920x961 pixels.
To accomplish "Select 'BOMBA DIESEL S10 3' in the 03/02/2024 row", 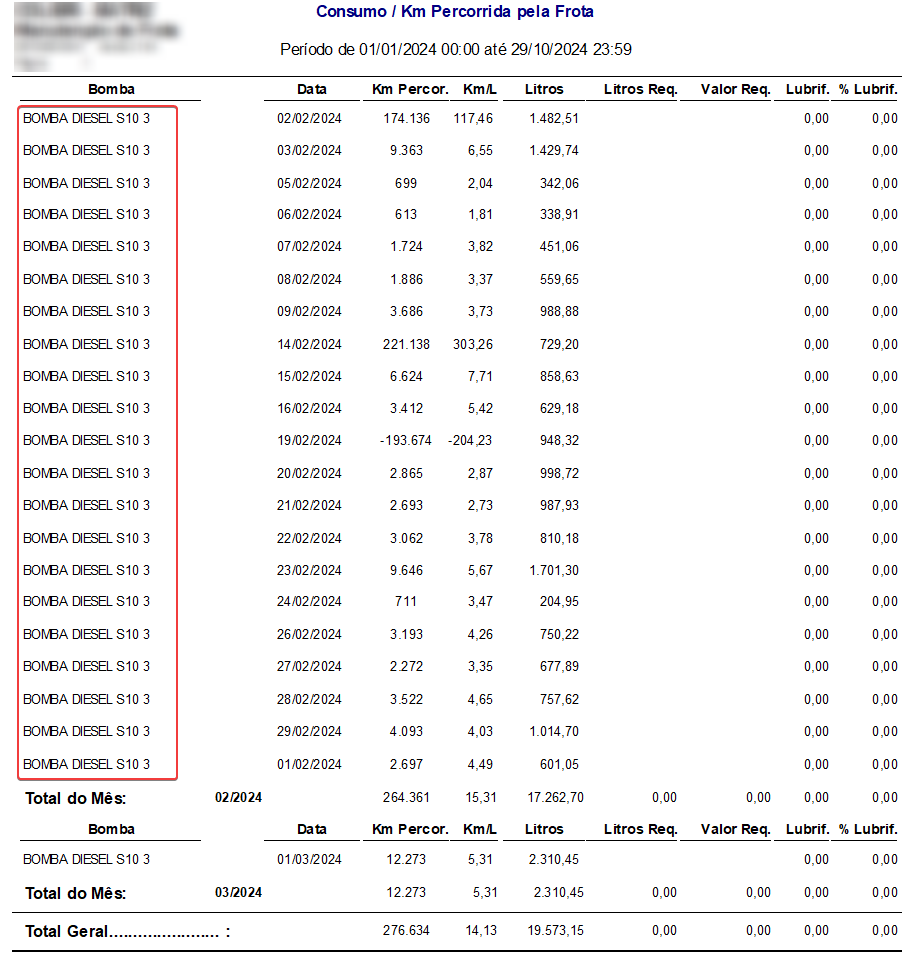I will [x=86, y=150].
